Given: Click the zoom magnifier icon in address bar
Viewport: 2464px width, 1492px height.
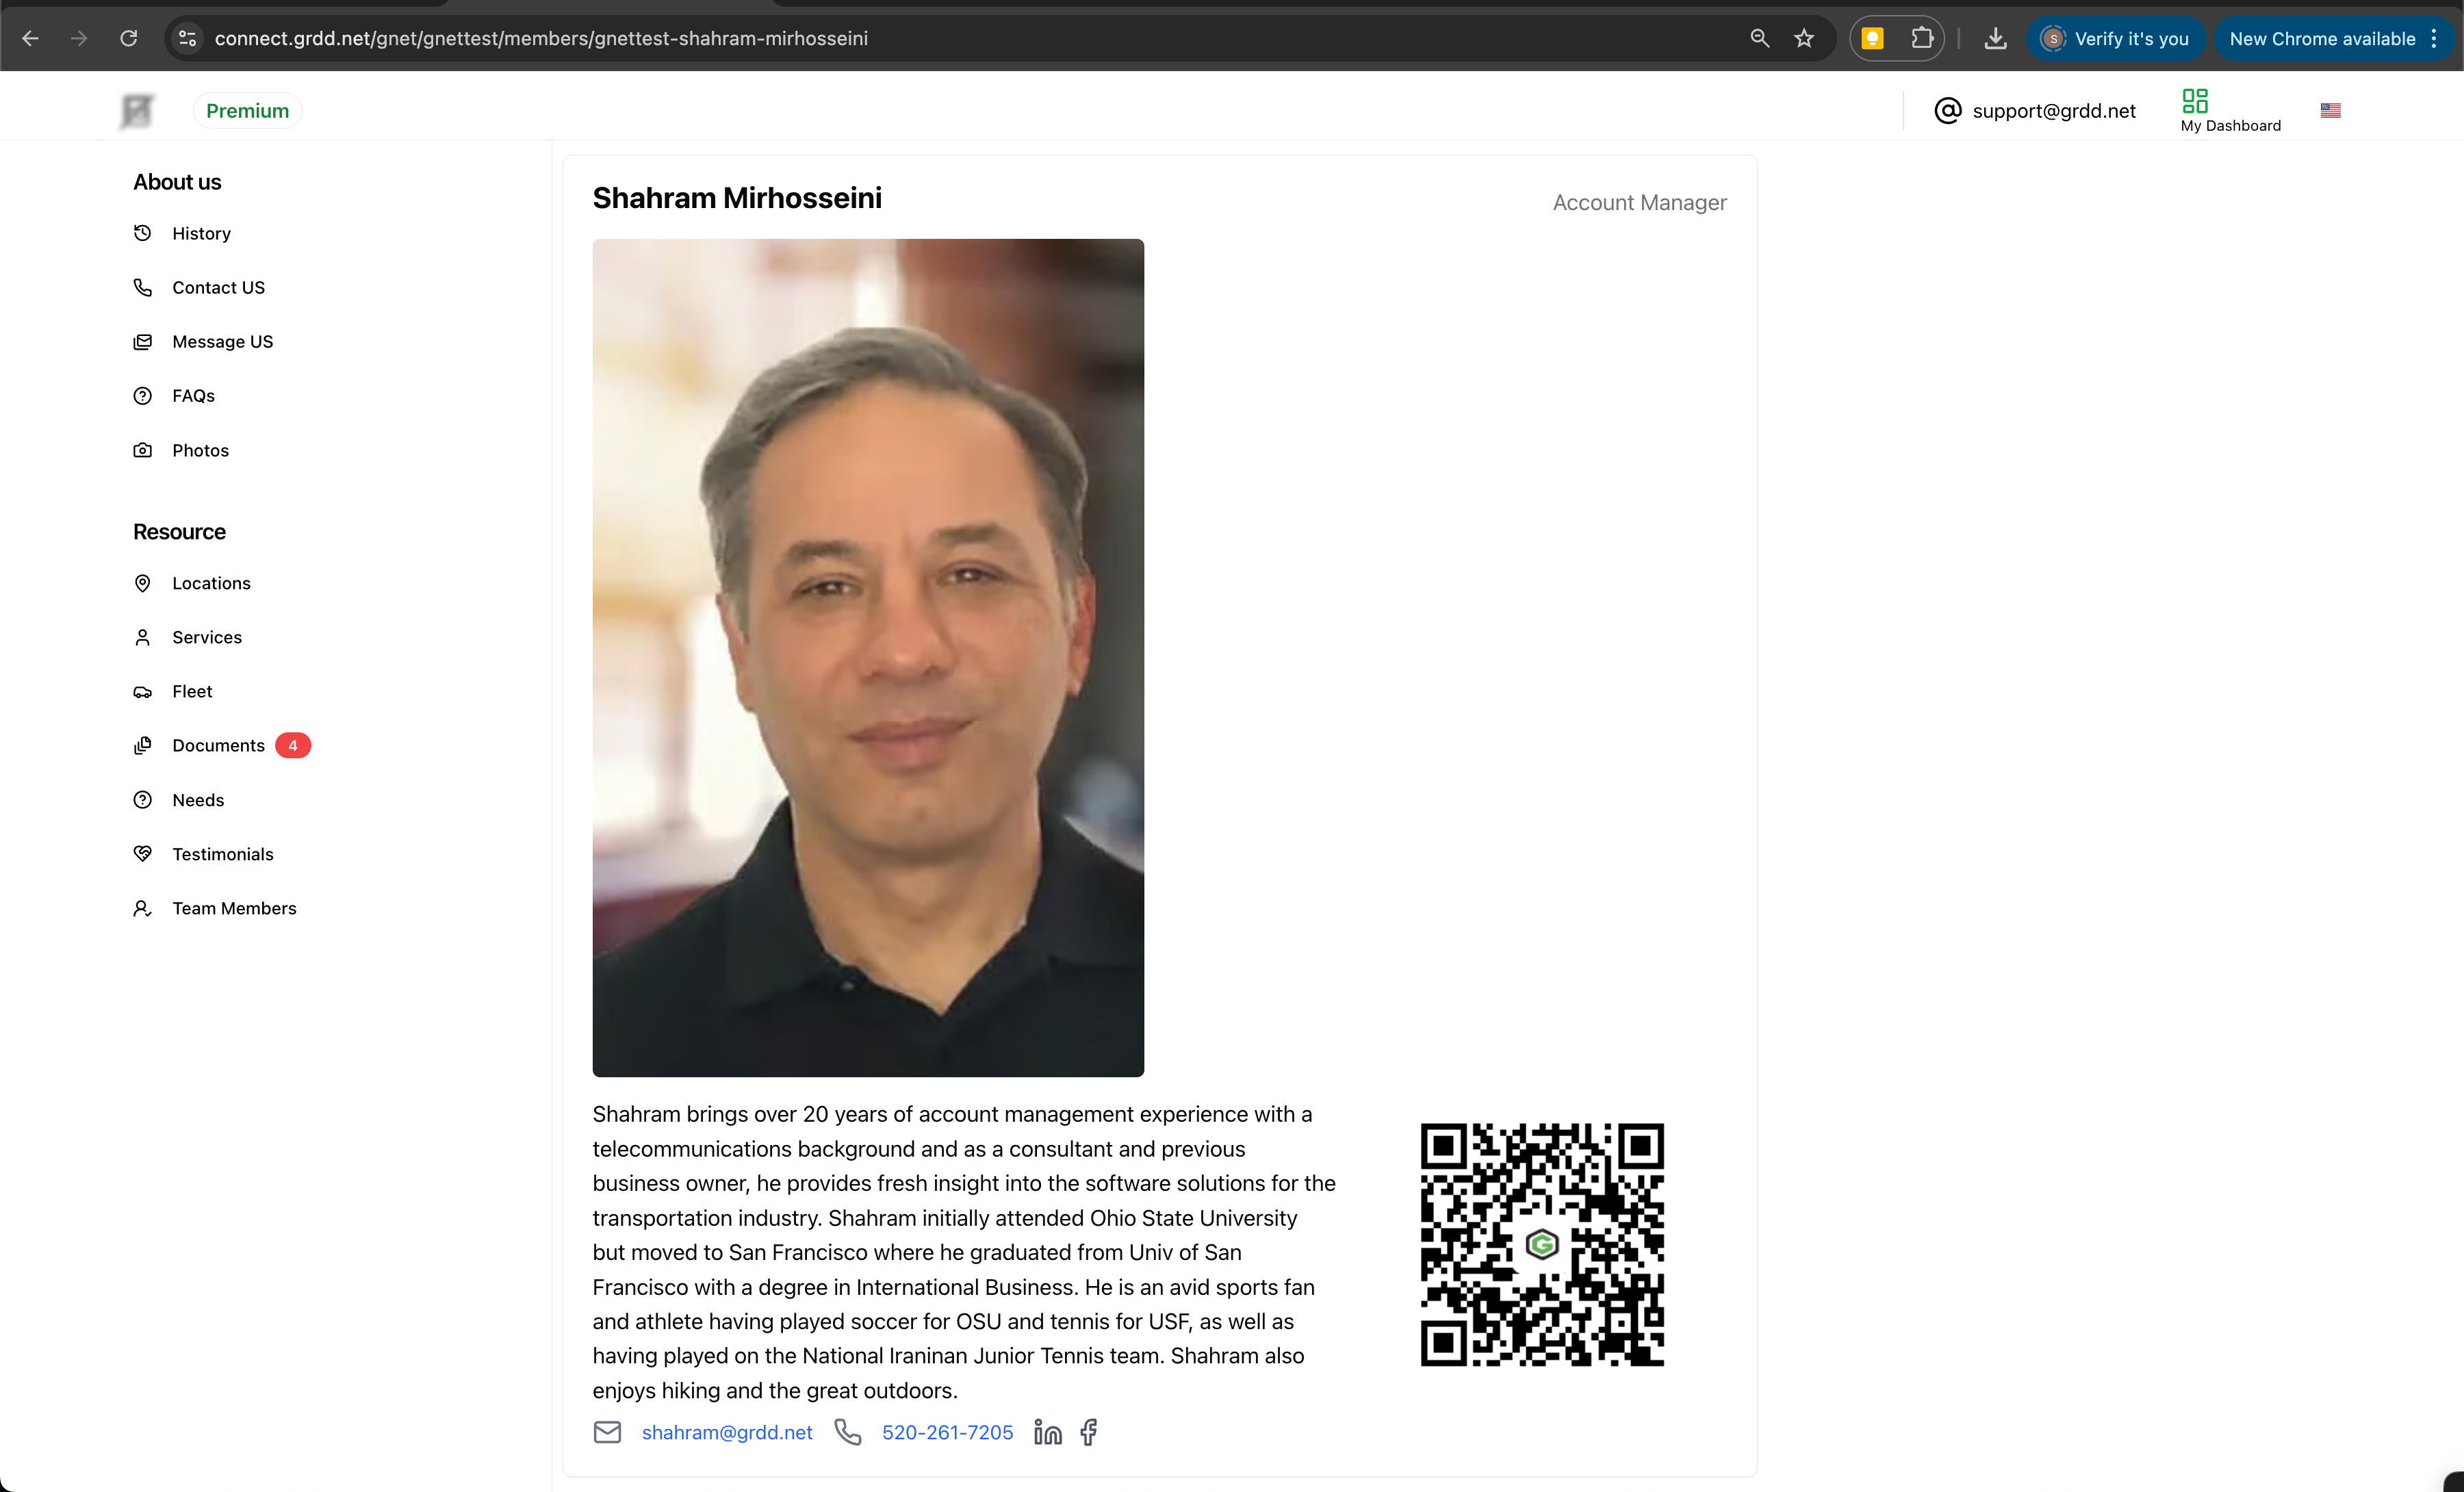Looking at the screenshot, I should 1759,39.
